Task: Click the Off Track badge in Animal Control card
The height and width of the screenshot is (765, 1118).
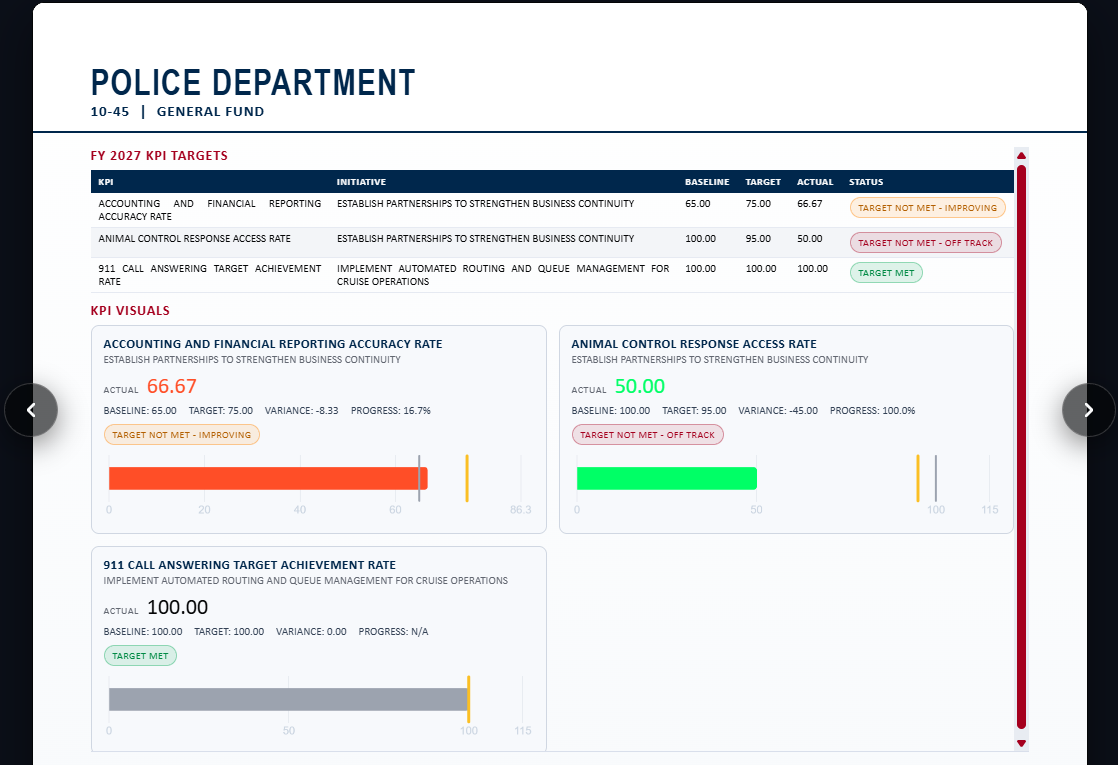Action: click(647, 434)
